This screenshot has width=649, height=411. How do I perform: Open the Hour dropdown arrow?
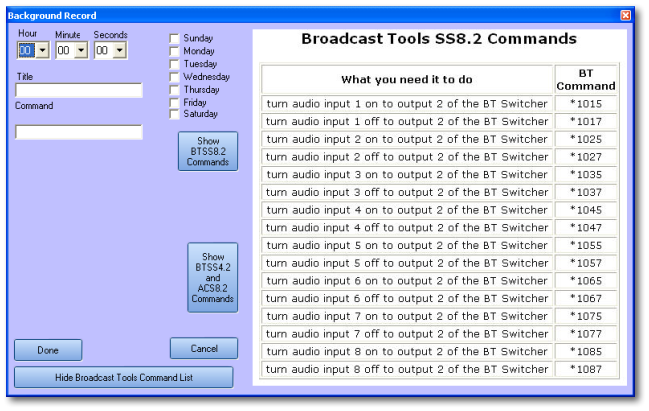click(43, 50)
